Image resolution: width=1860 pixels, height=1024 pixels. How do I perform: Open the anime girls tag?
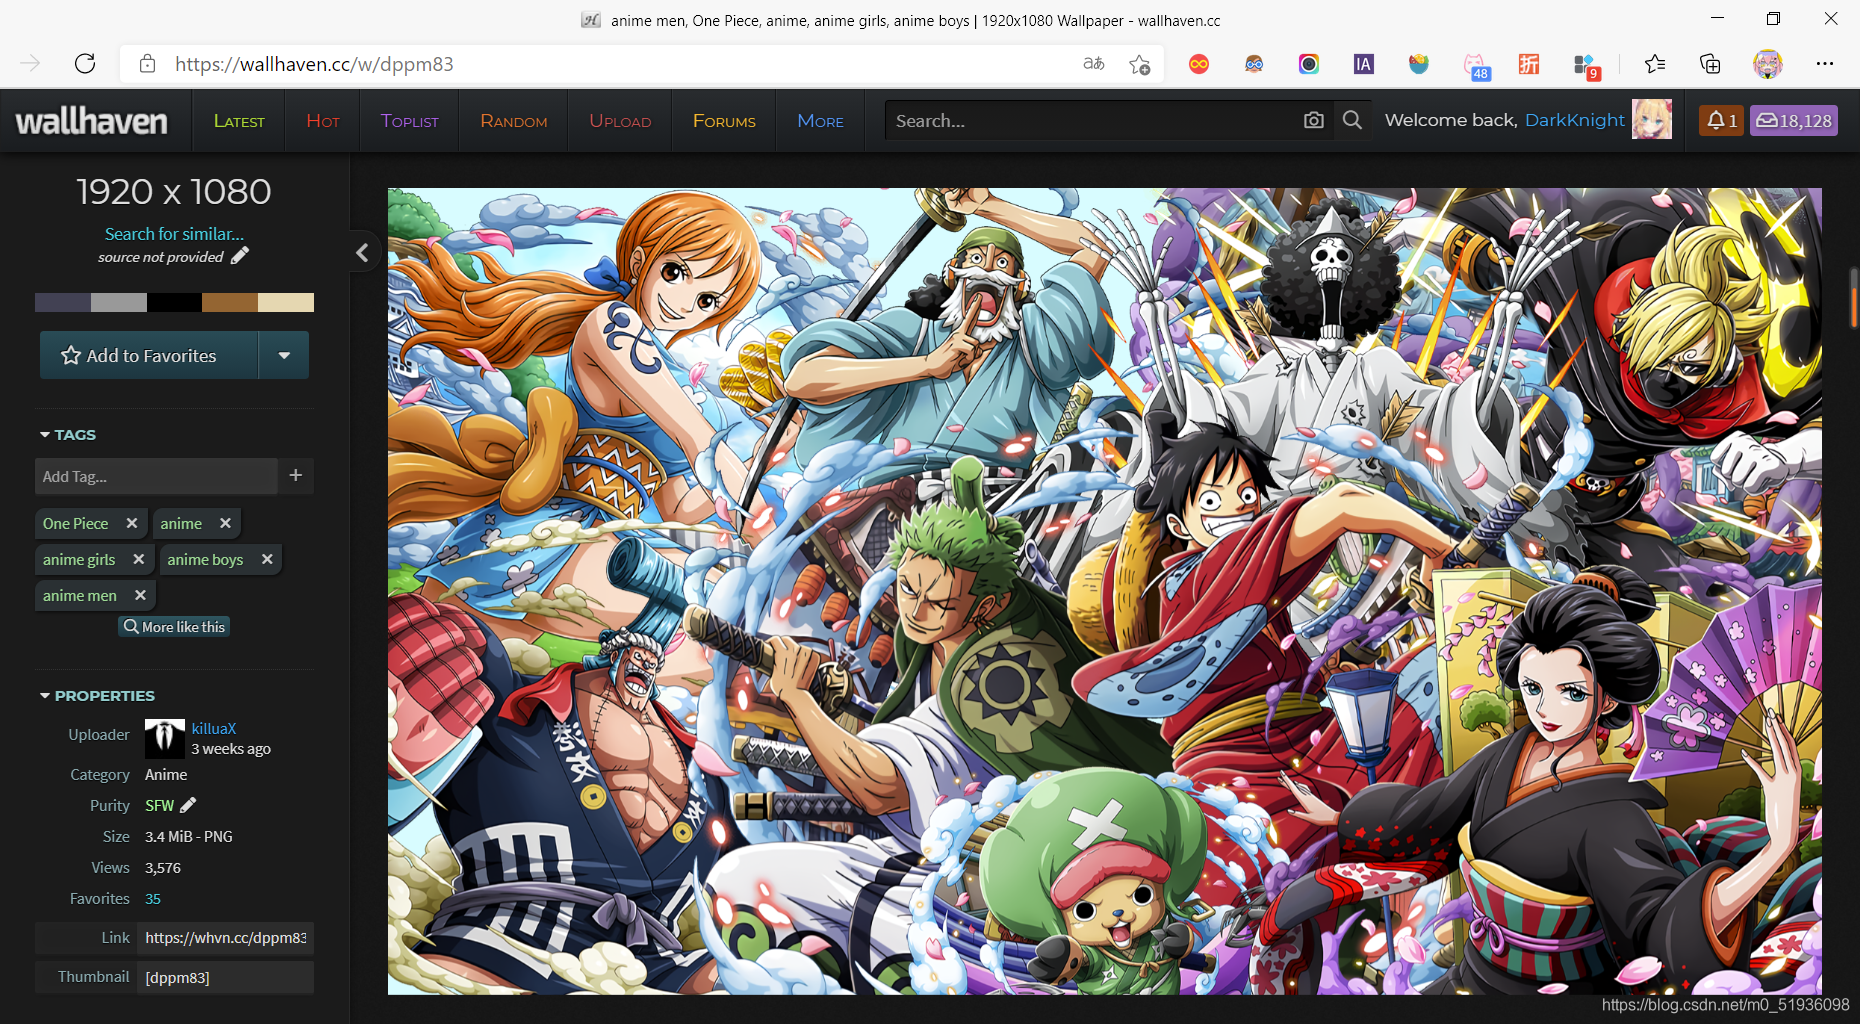tap(79, 559)
